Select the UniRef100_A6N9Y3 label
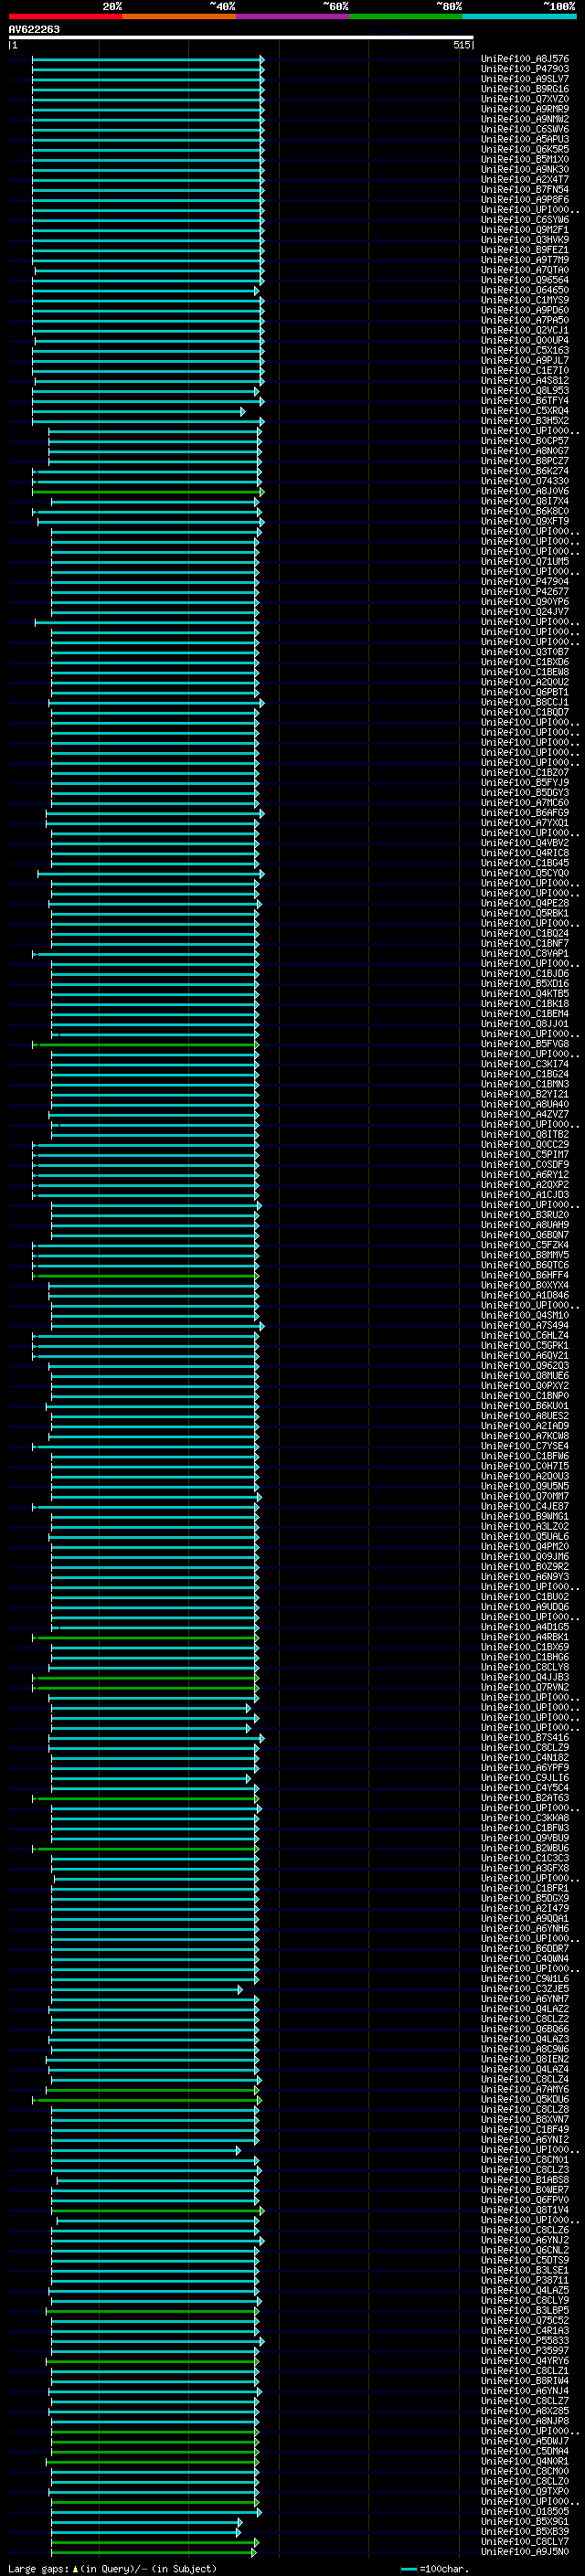 (x=525, y=1577)
